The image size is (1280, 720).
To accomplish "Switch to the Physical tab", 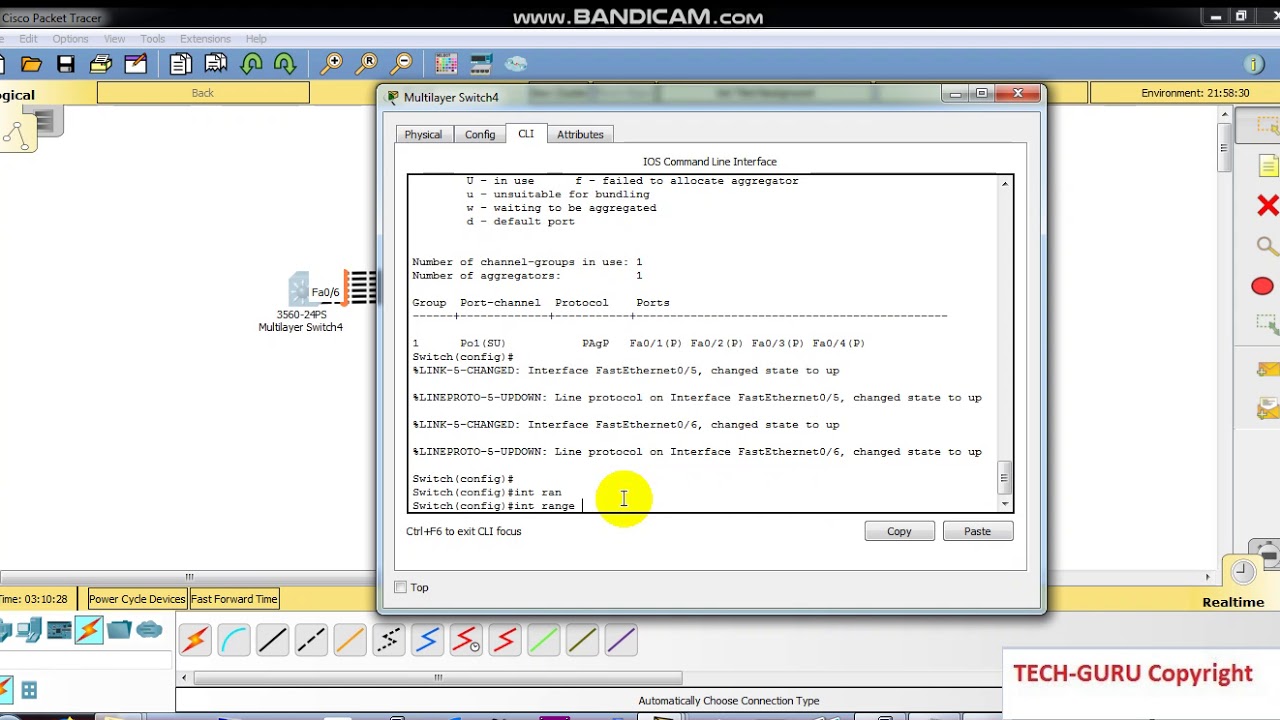I will (423, 135).
